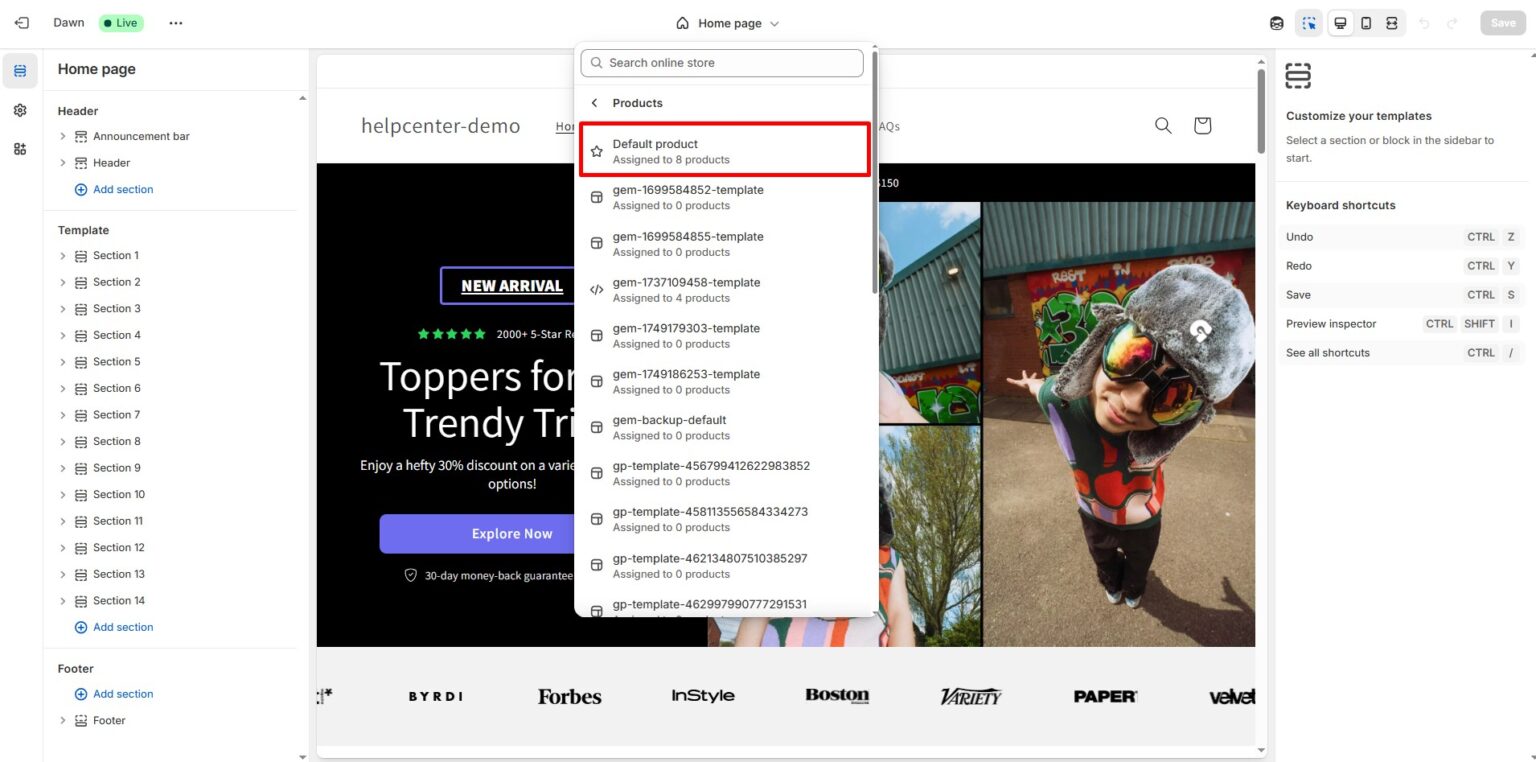Viewport: 1536px width, 762px height.
Task: Open the App embeds icon in sidebar
Action: 20,149
